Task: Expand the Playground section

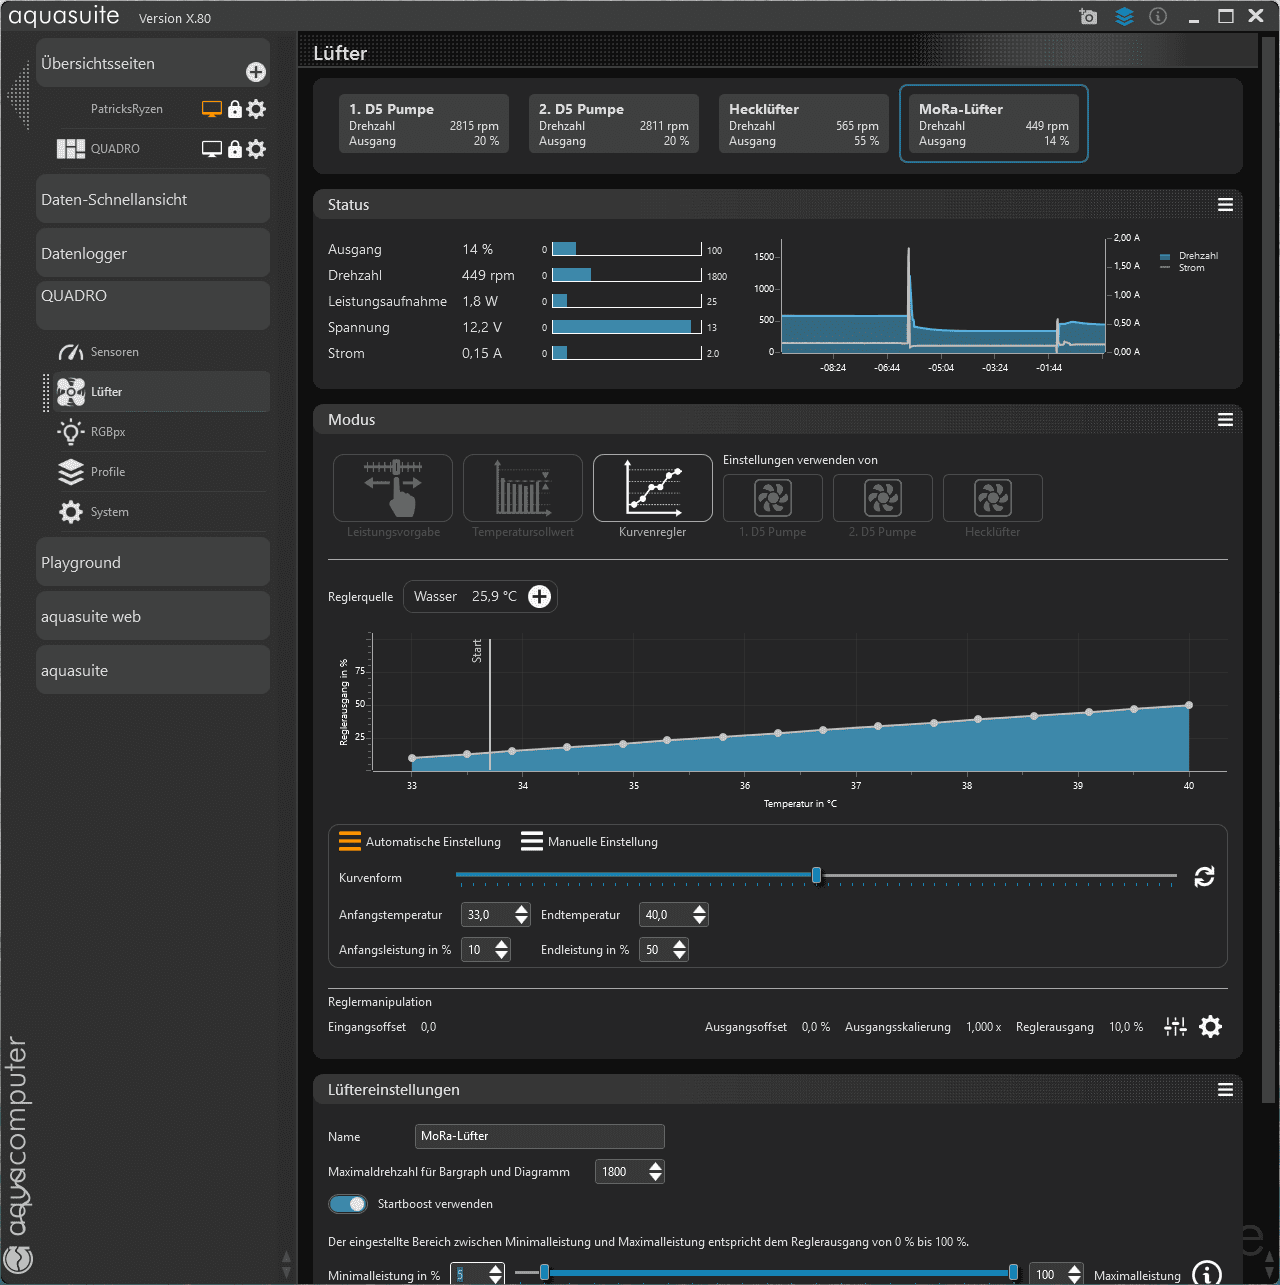Action: [x=153, y=562]
